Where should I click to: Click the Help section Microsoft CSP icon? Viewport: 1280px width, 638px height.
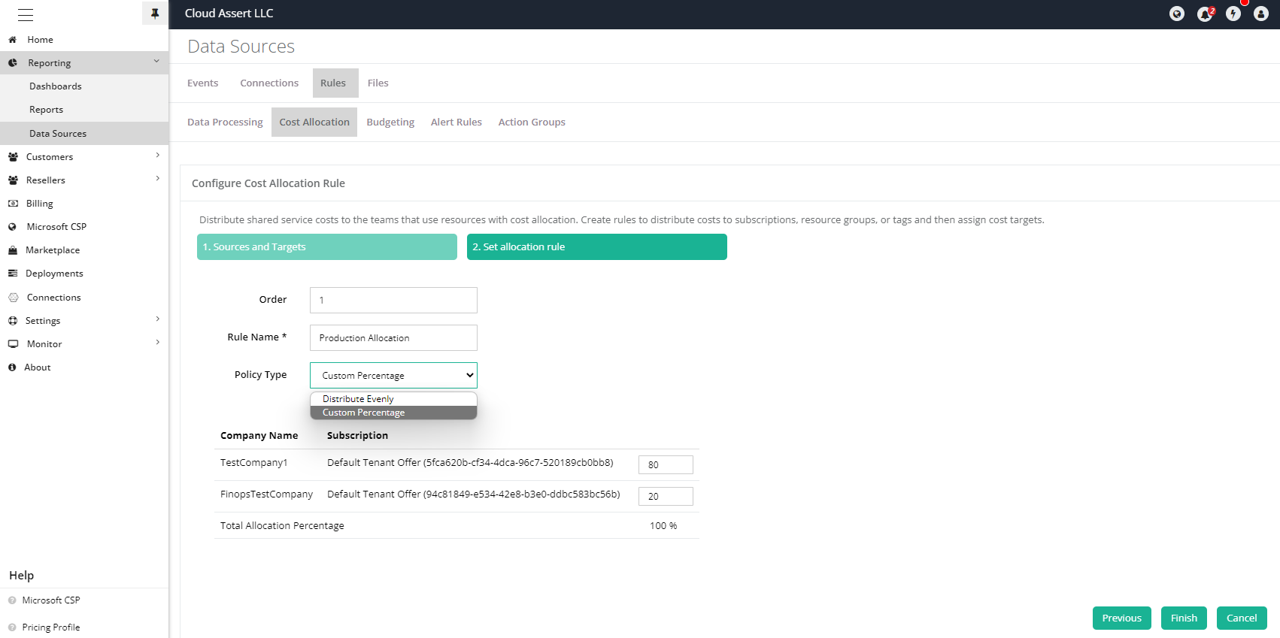[x=12, y=601]
